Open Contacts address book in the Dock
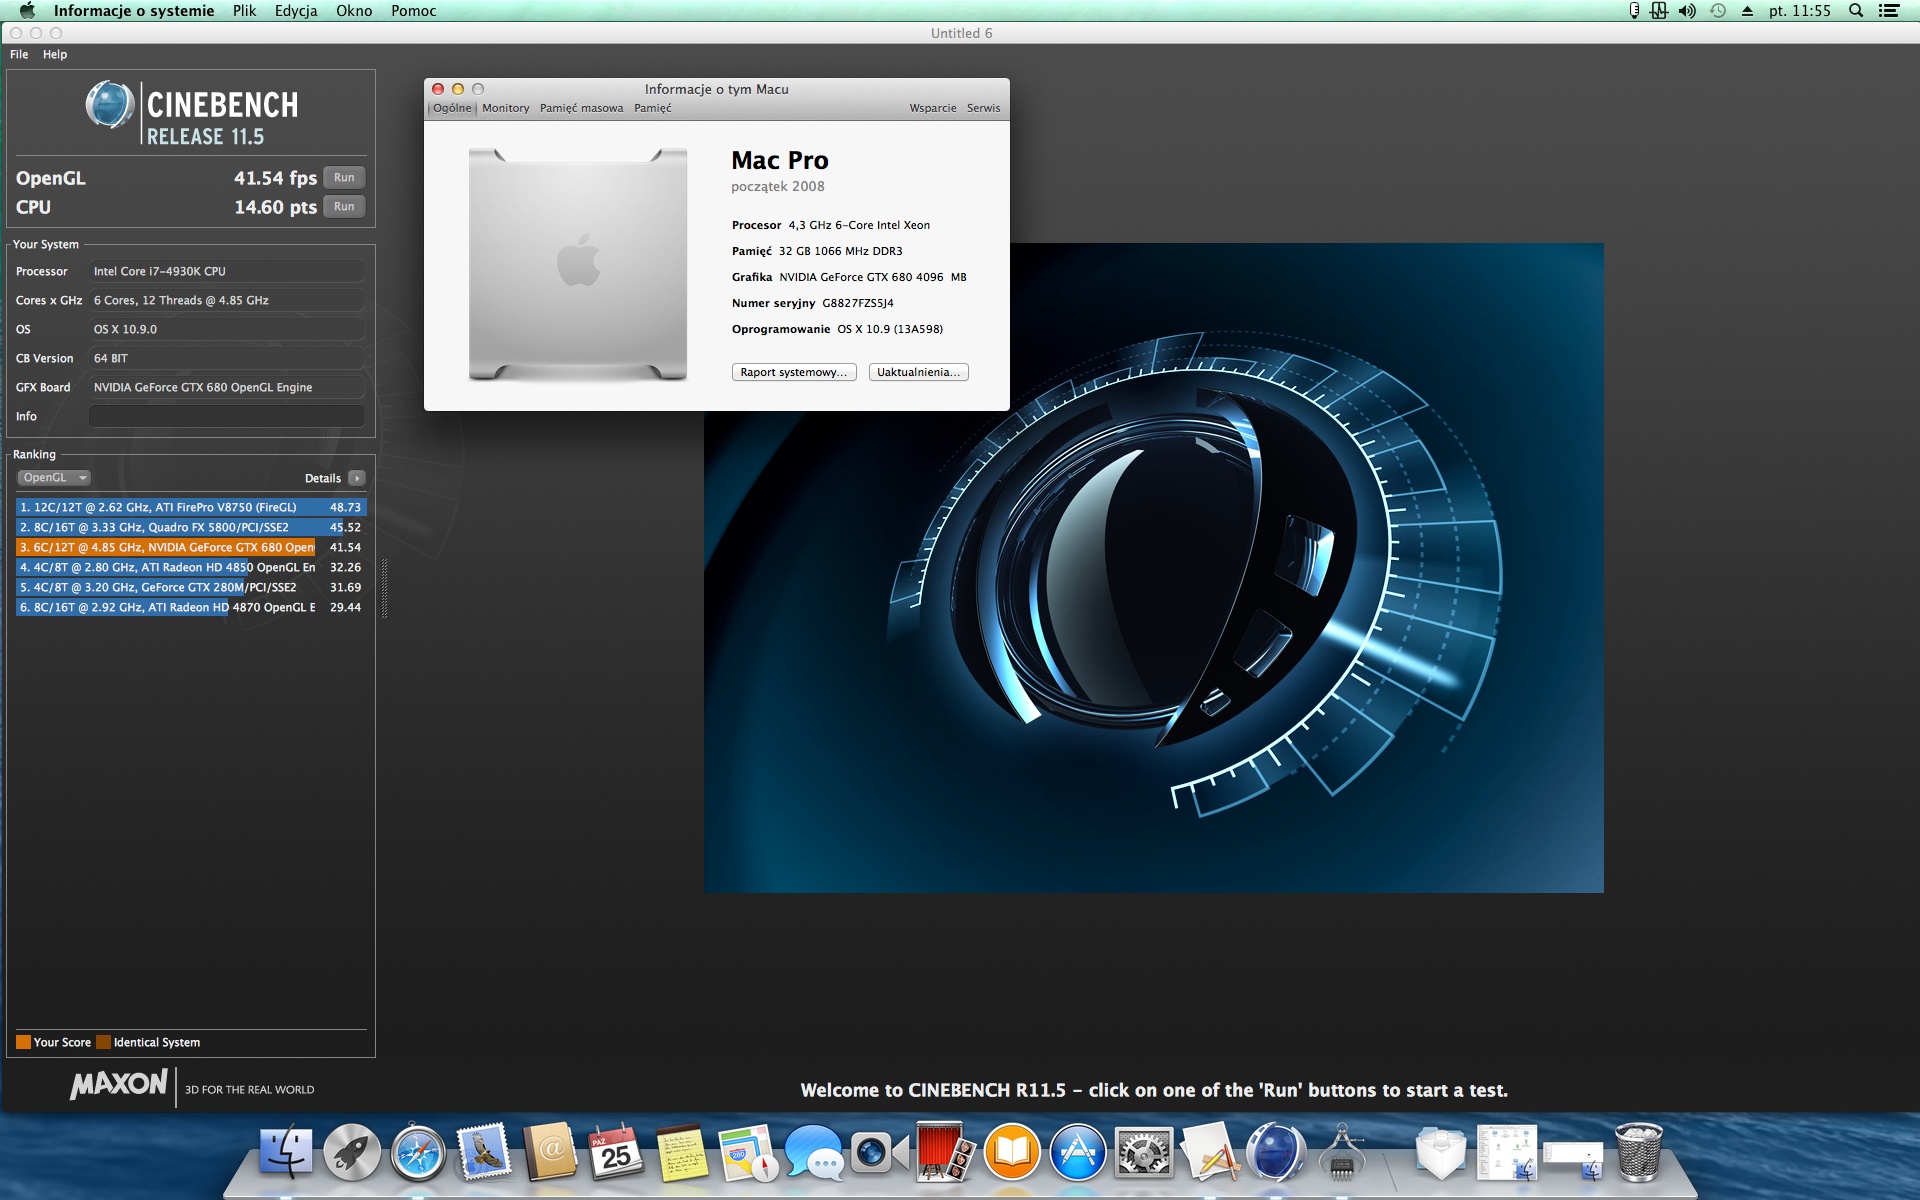The width and height of the screenshot is (1920, 1200). click(550, 1152)
